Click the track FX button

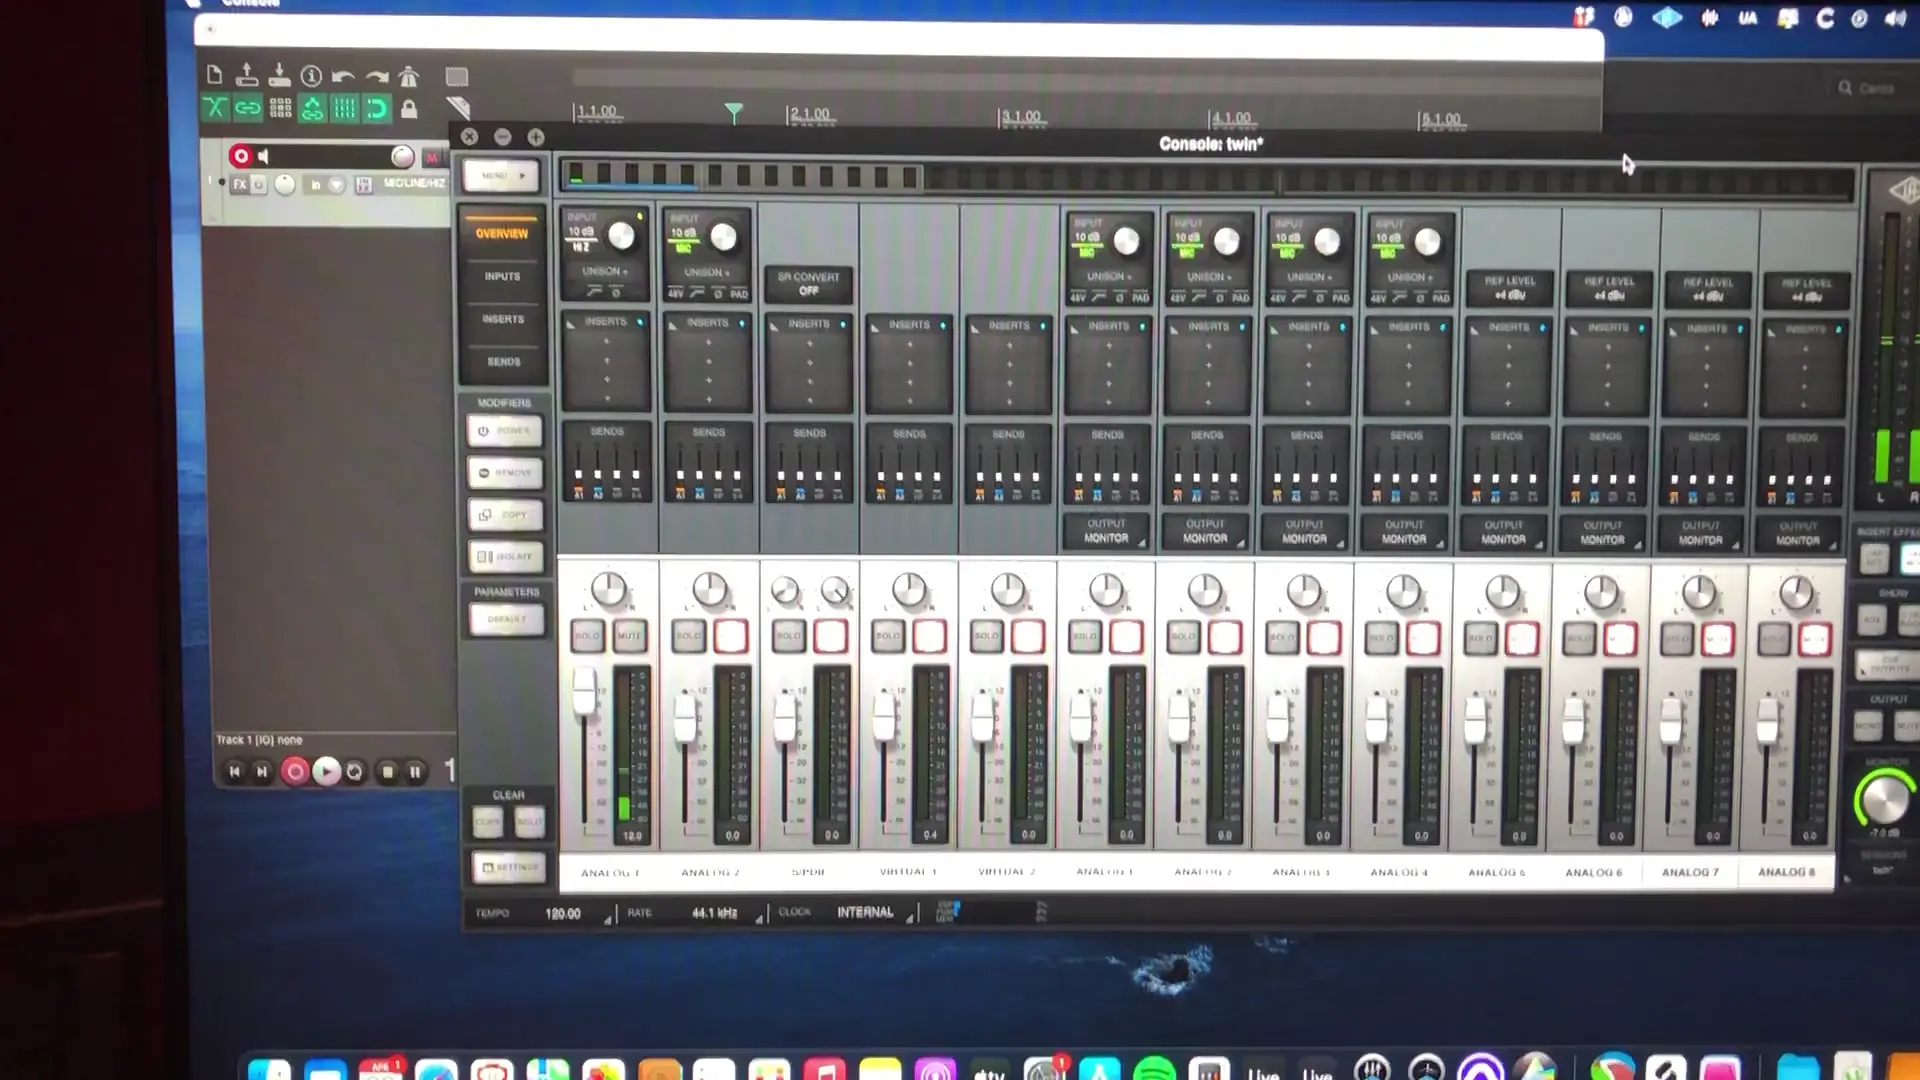(x=240, y=184)
